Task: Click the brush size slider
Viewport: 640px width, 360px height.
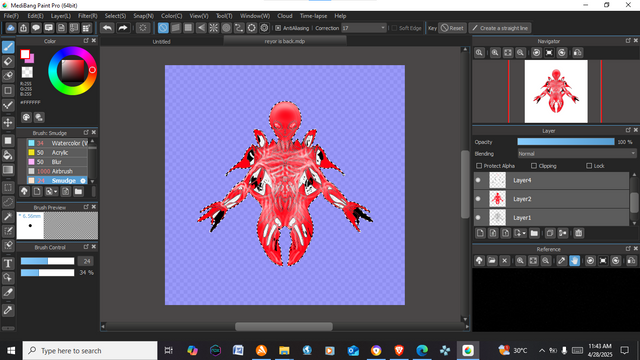Action: pos(47,261)
